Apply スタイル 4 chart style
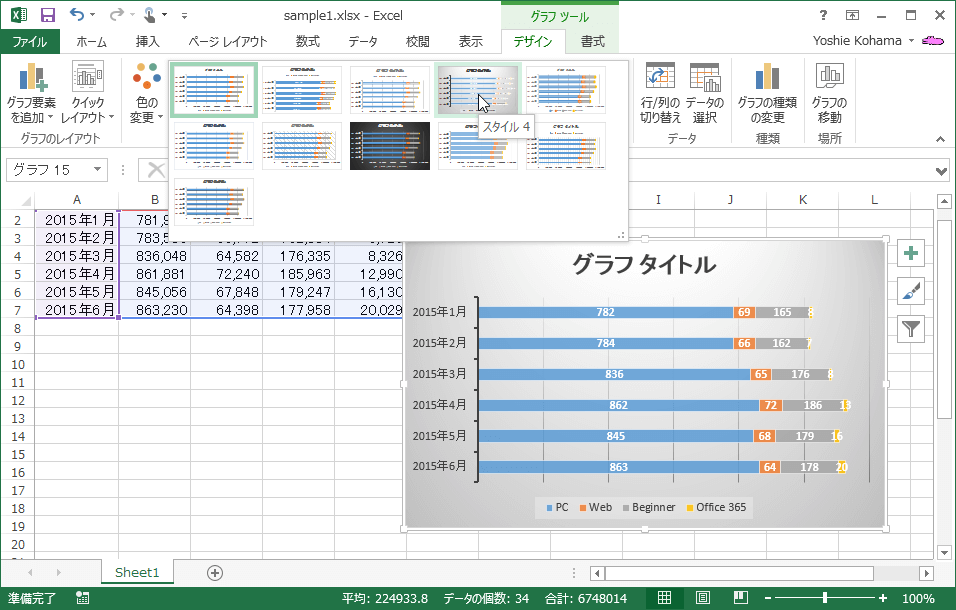This screenshot has width=956, height=610. pos(477,90)
